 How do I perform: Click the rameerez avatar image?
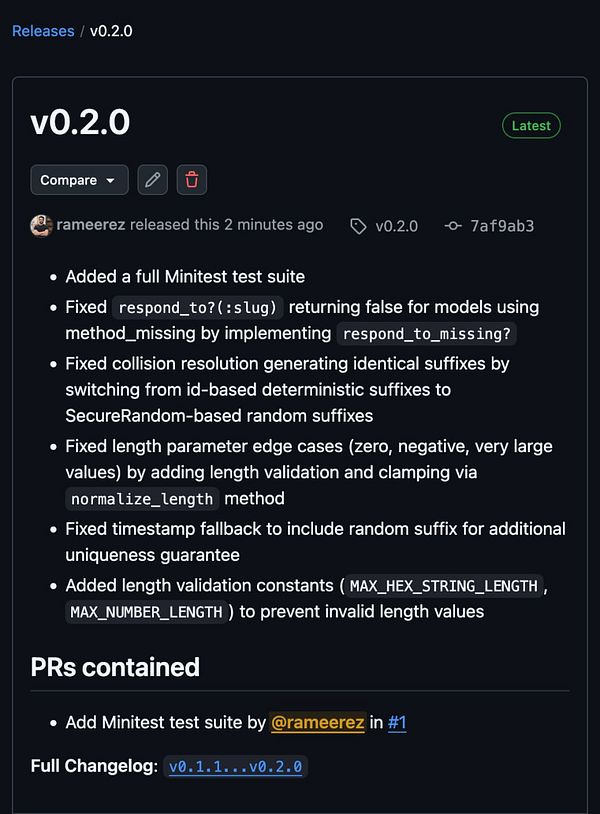(41, 225)
